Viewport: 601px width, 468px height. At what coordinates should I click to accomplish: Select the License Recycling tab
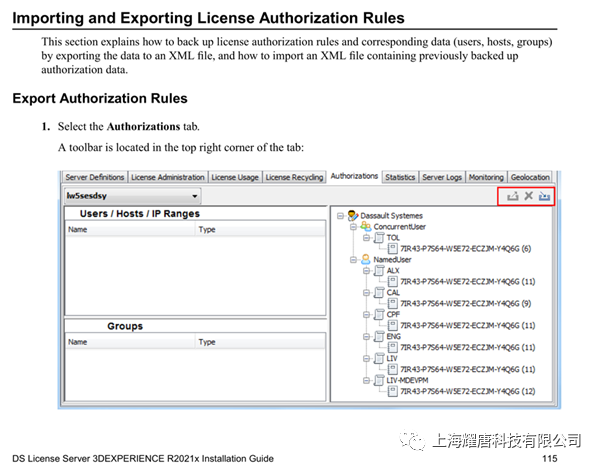[294, 177]
